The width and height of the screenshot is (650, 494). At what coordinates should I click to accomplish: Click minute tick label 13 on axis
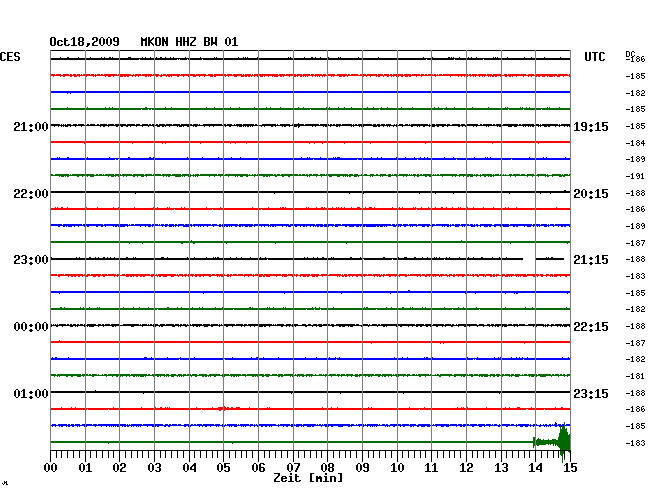point(501,467)
